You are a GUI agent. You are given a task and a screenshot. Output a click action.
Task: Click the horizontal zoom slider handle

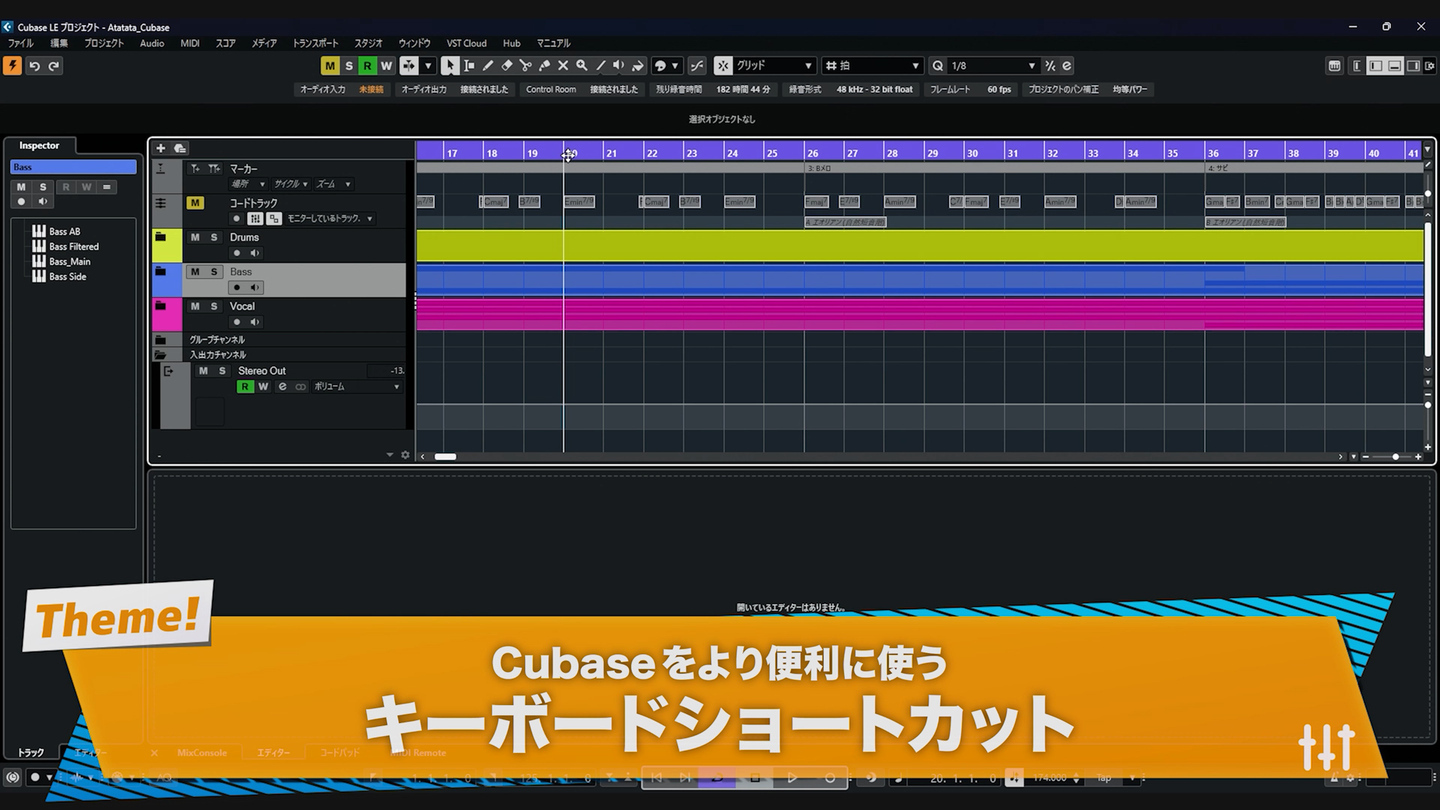pos(1395,457)
